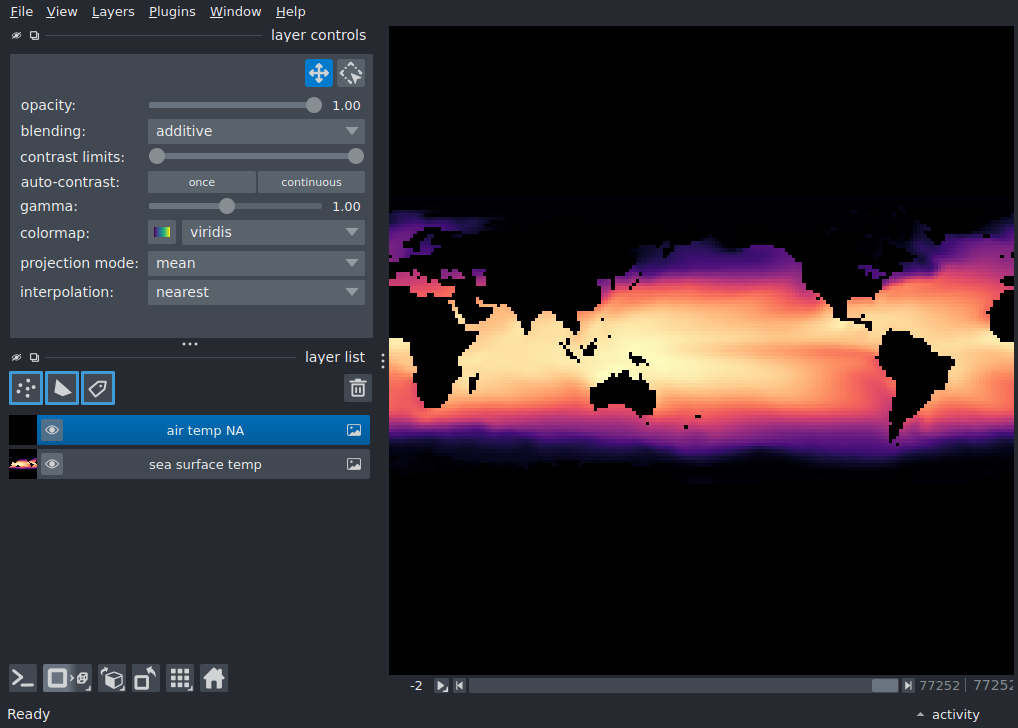Click image type icon on sea surface temp

[354, 464]
